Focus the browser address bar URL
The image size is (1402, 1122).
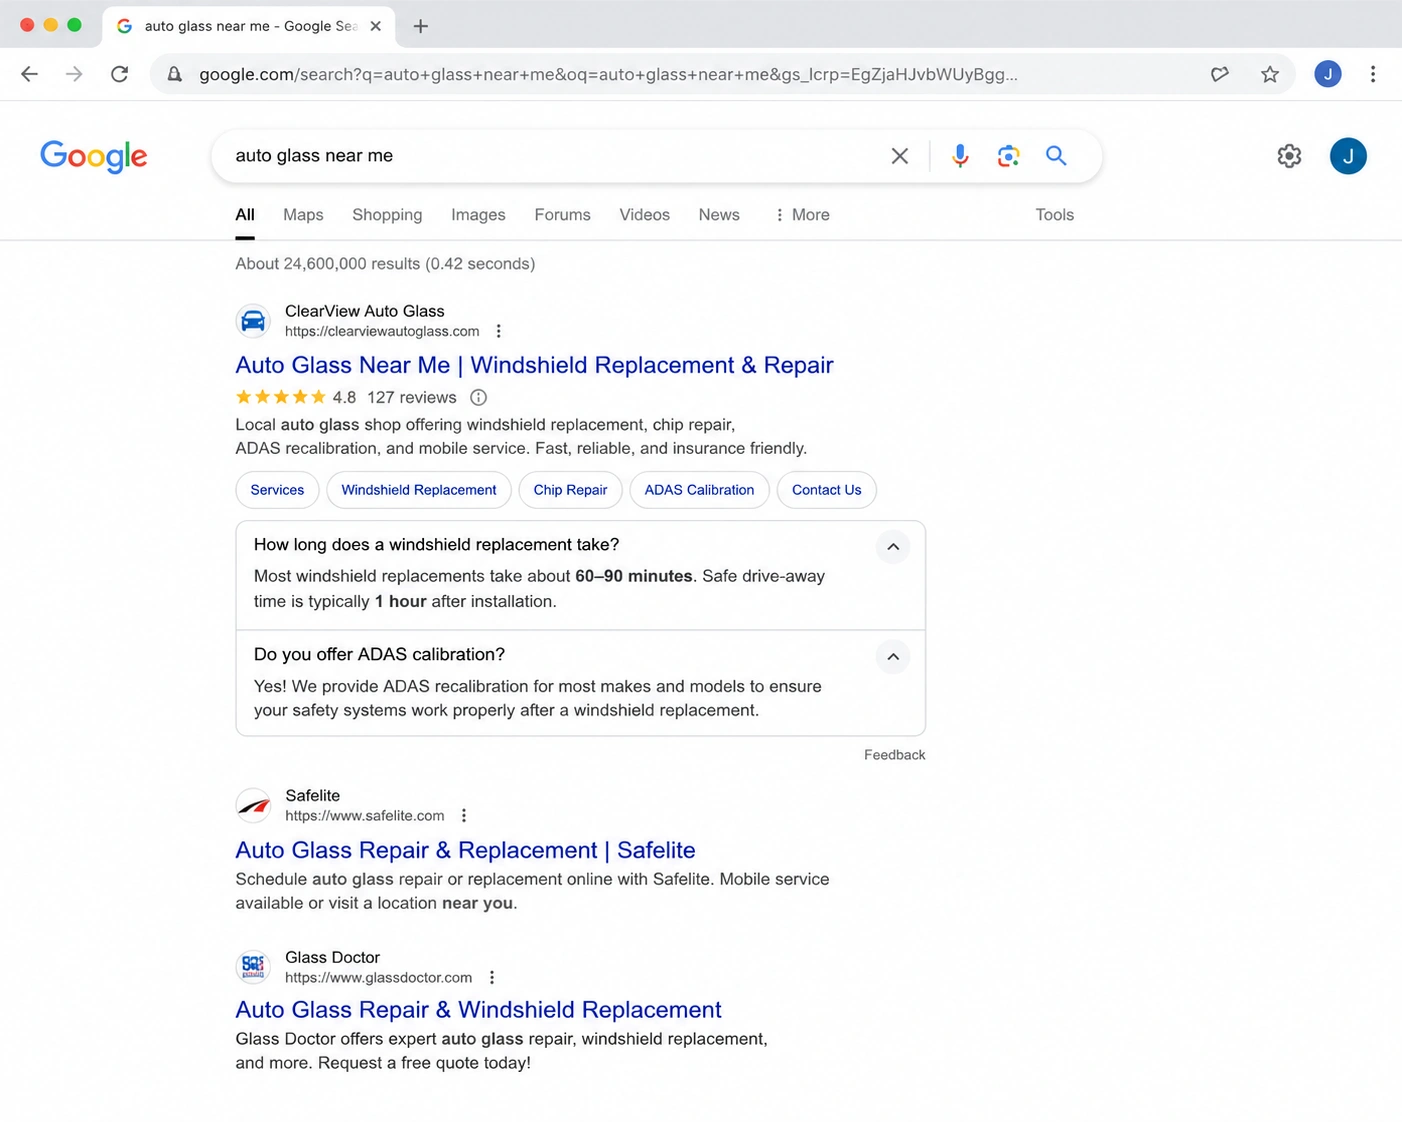[608, 74]
